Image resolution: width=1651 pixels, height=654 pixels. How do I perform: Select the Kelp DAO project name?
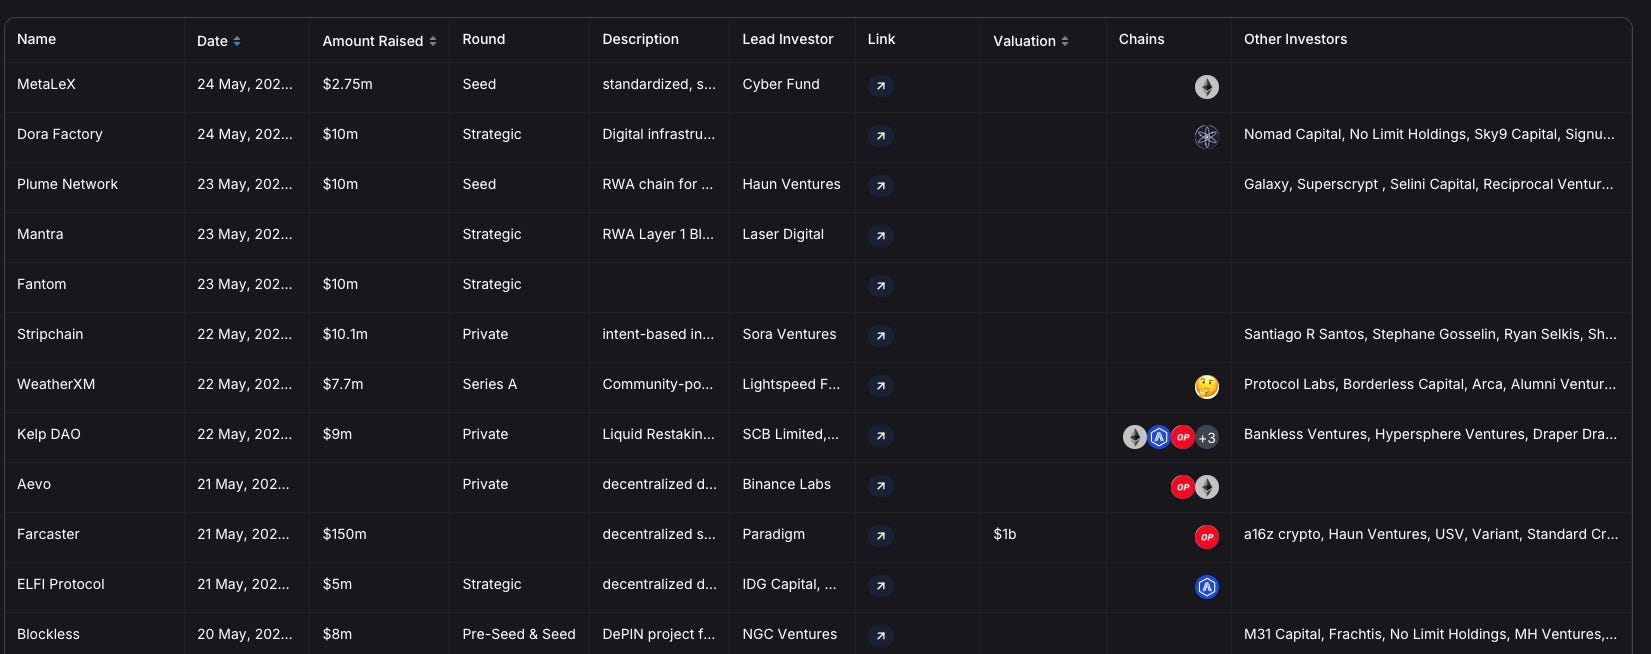[x=49, y=434]
